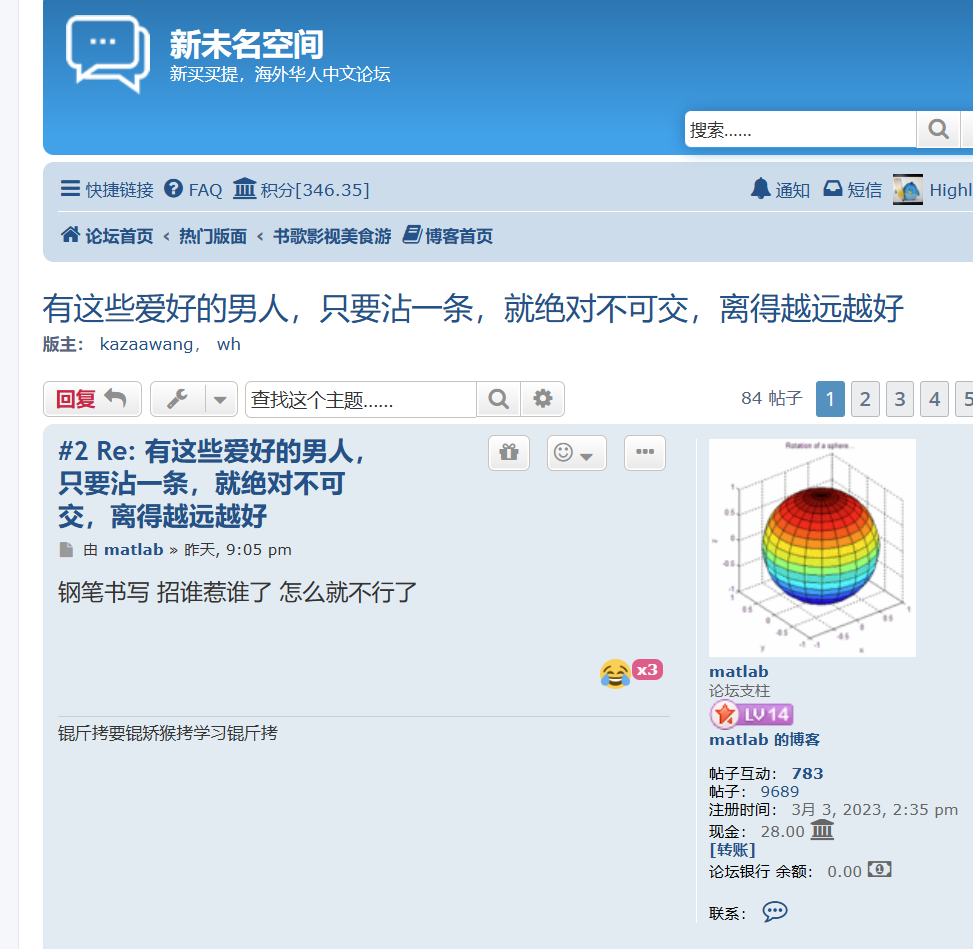The width and height of the screenshot is (973, 949).
Task: Click the gift icon on post #2
Action: click(x=509, y=453)
